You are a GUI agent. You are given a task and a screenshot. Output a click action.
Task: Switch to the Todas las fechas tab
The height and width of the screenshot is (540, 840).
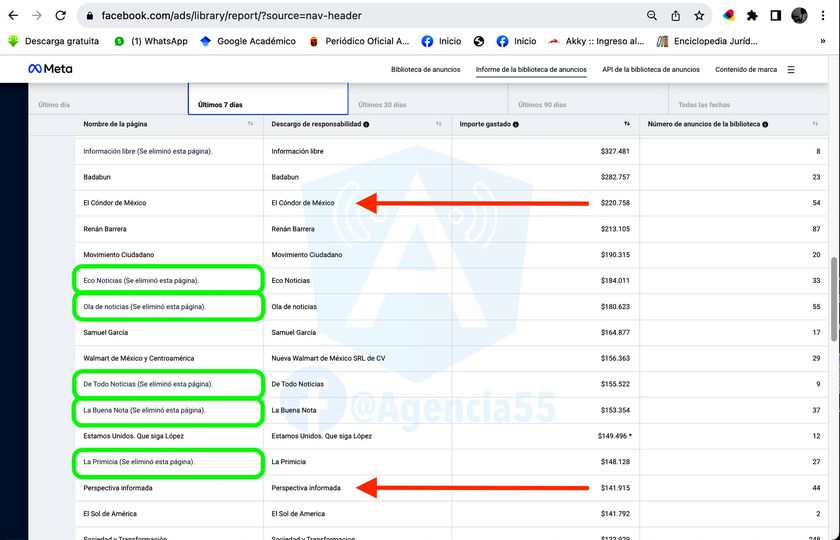click(x=748, y=100)
